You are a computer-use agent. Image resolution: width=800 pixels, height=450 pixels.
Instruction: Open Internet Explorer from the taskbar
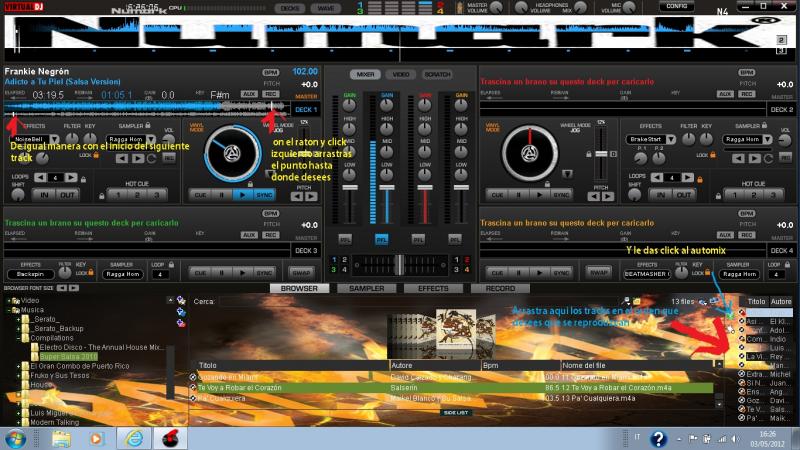pyautogui.click(x=134, y=439)
